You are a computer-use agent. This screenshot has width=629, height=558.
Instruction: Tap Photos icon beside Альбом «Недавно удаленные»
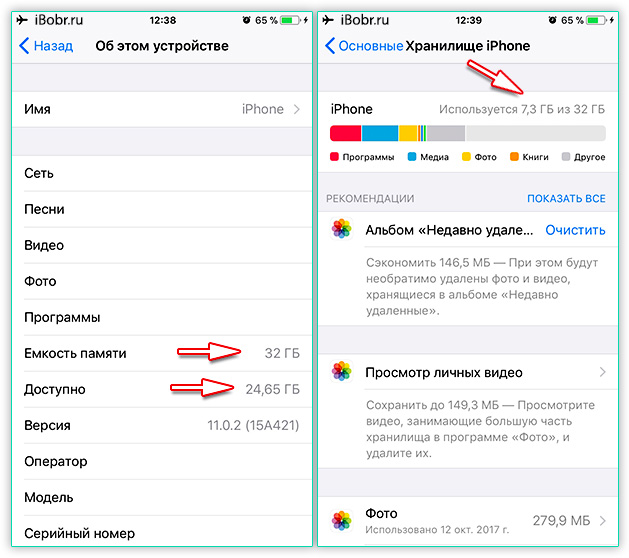tap(341, 229)
